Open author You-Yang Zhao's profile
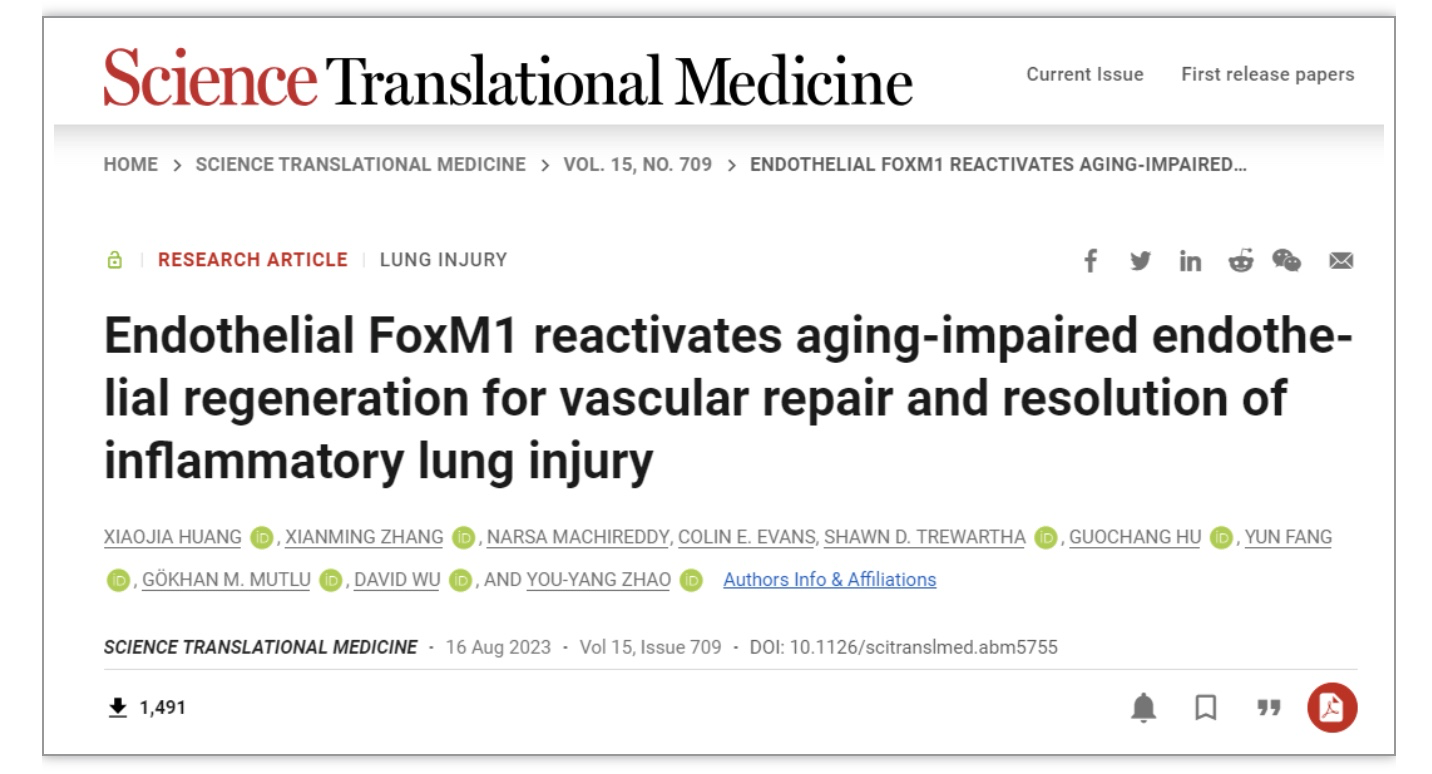1432x774 pixels. click(599, 580)
